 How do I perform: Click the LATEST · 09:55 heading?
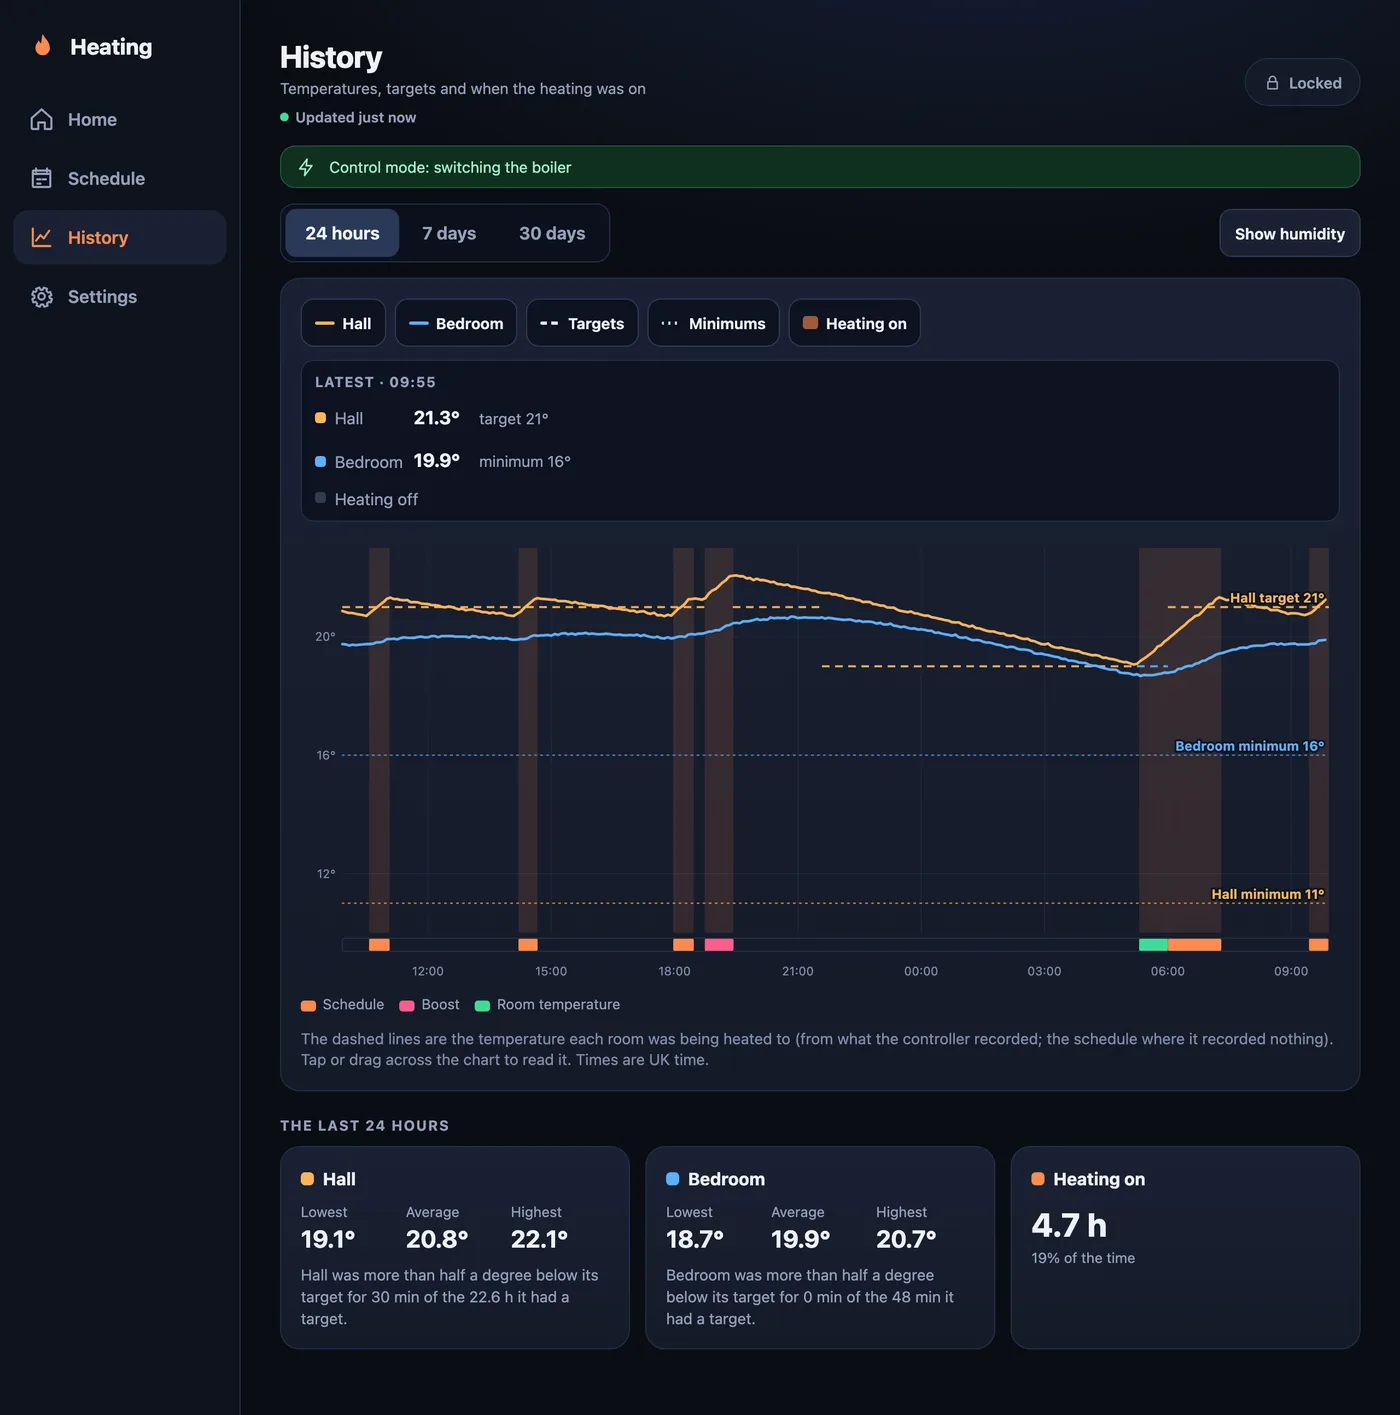pos(375,382)
